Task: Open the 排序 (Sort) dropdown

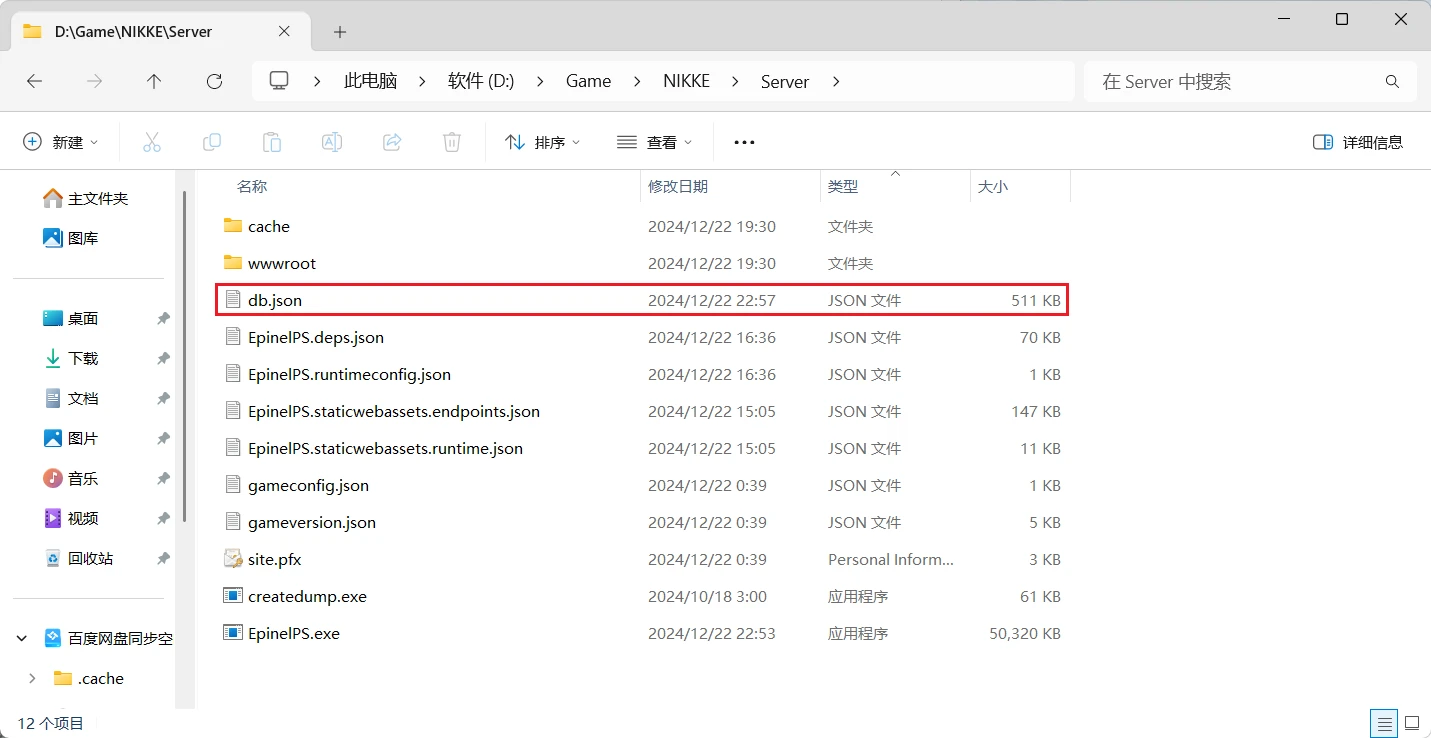Action: (x=543, y=141)
